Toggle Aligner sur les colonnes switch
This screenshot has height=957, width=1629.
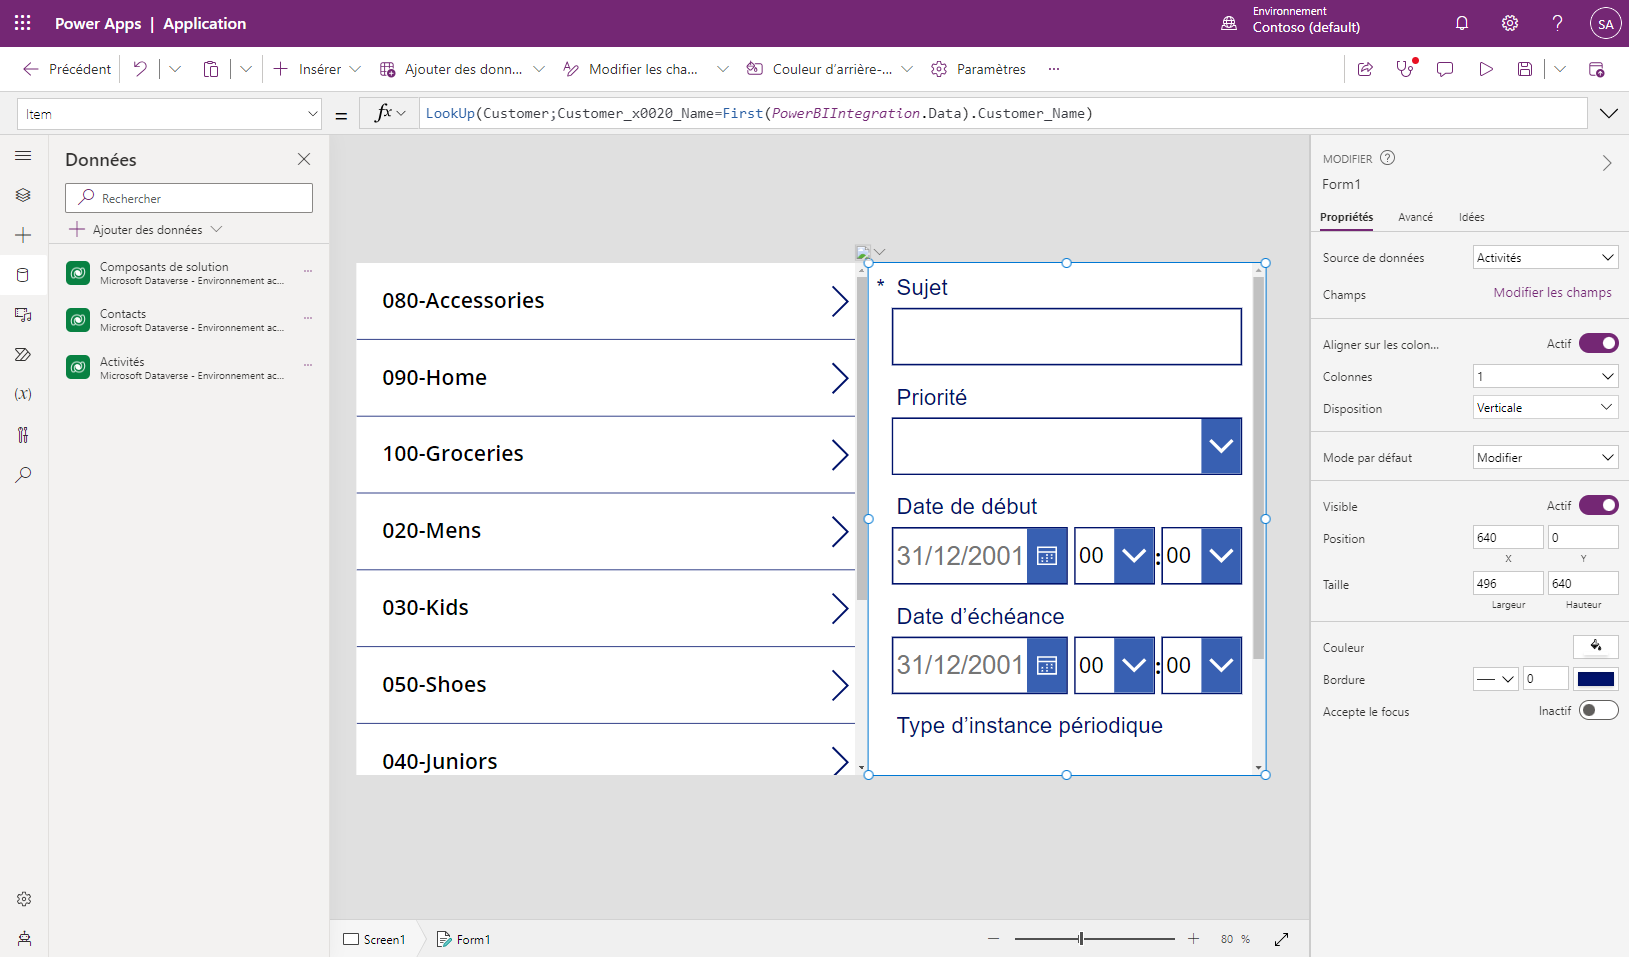pos(1598,343)
